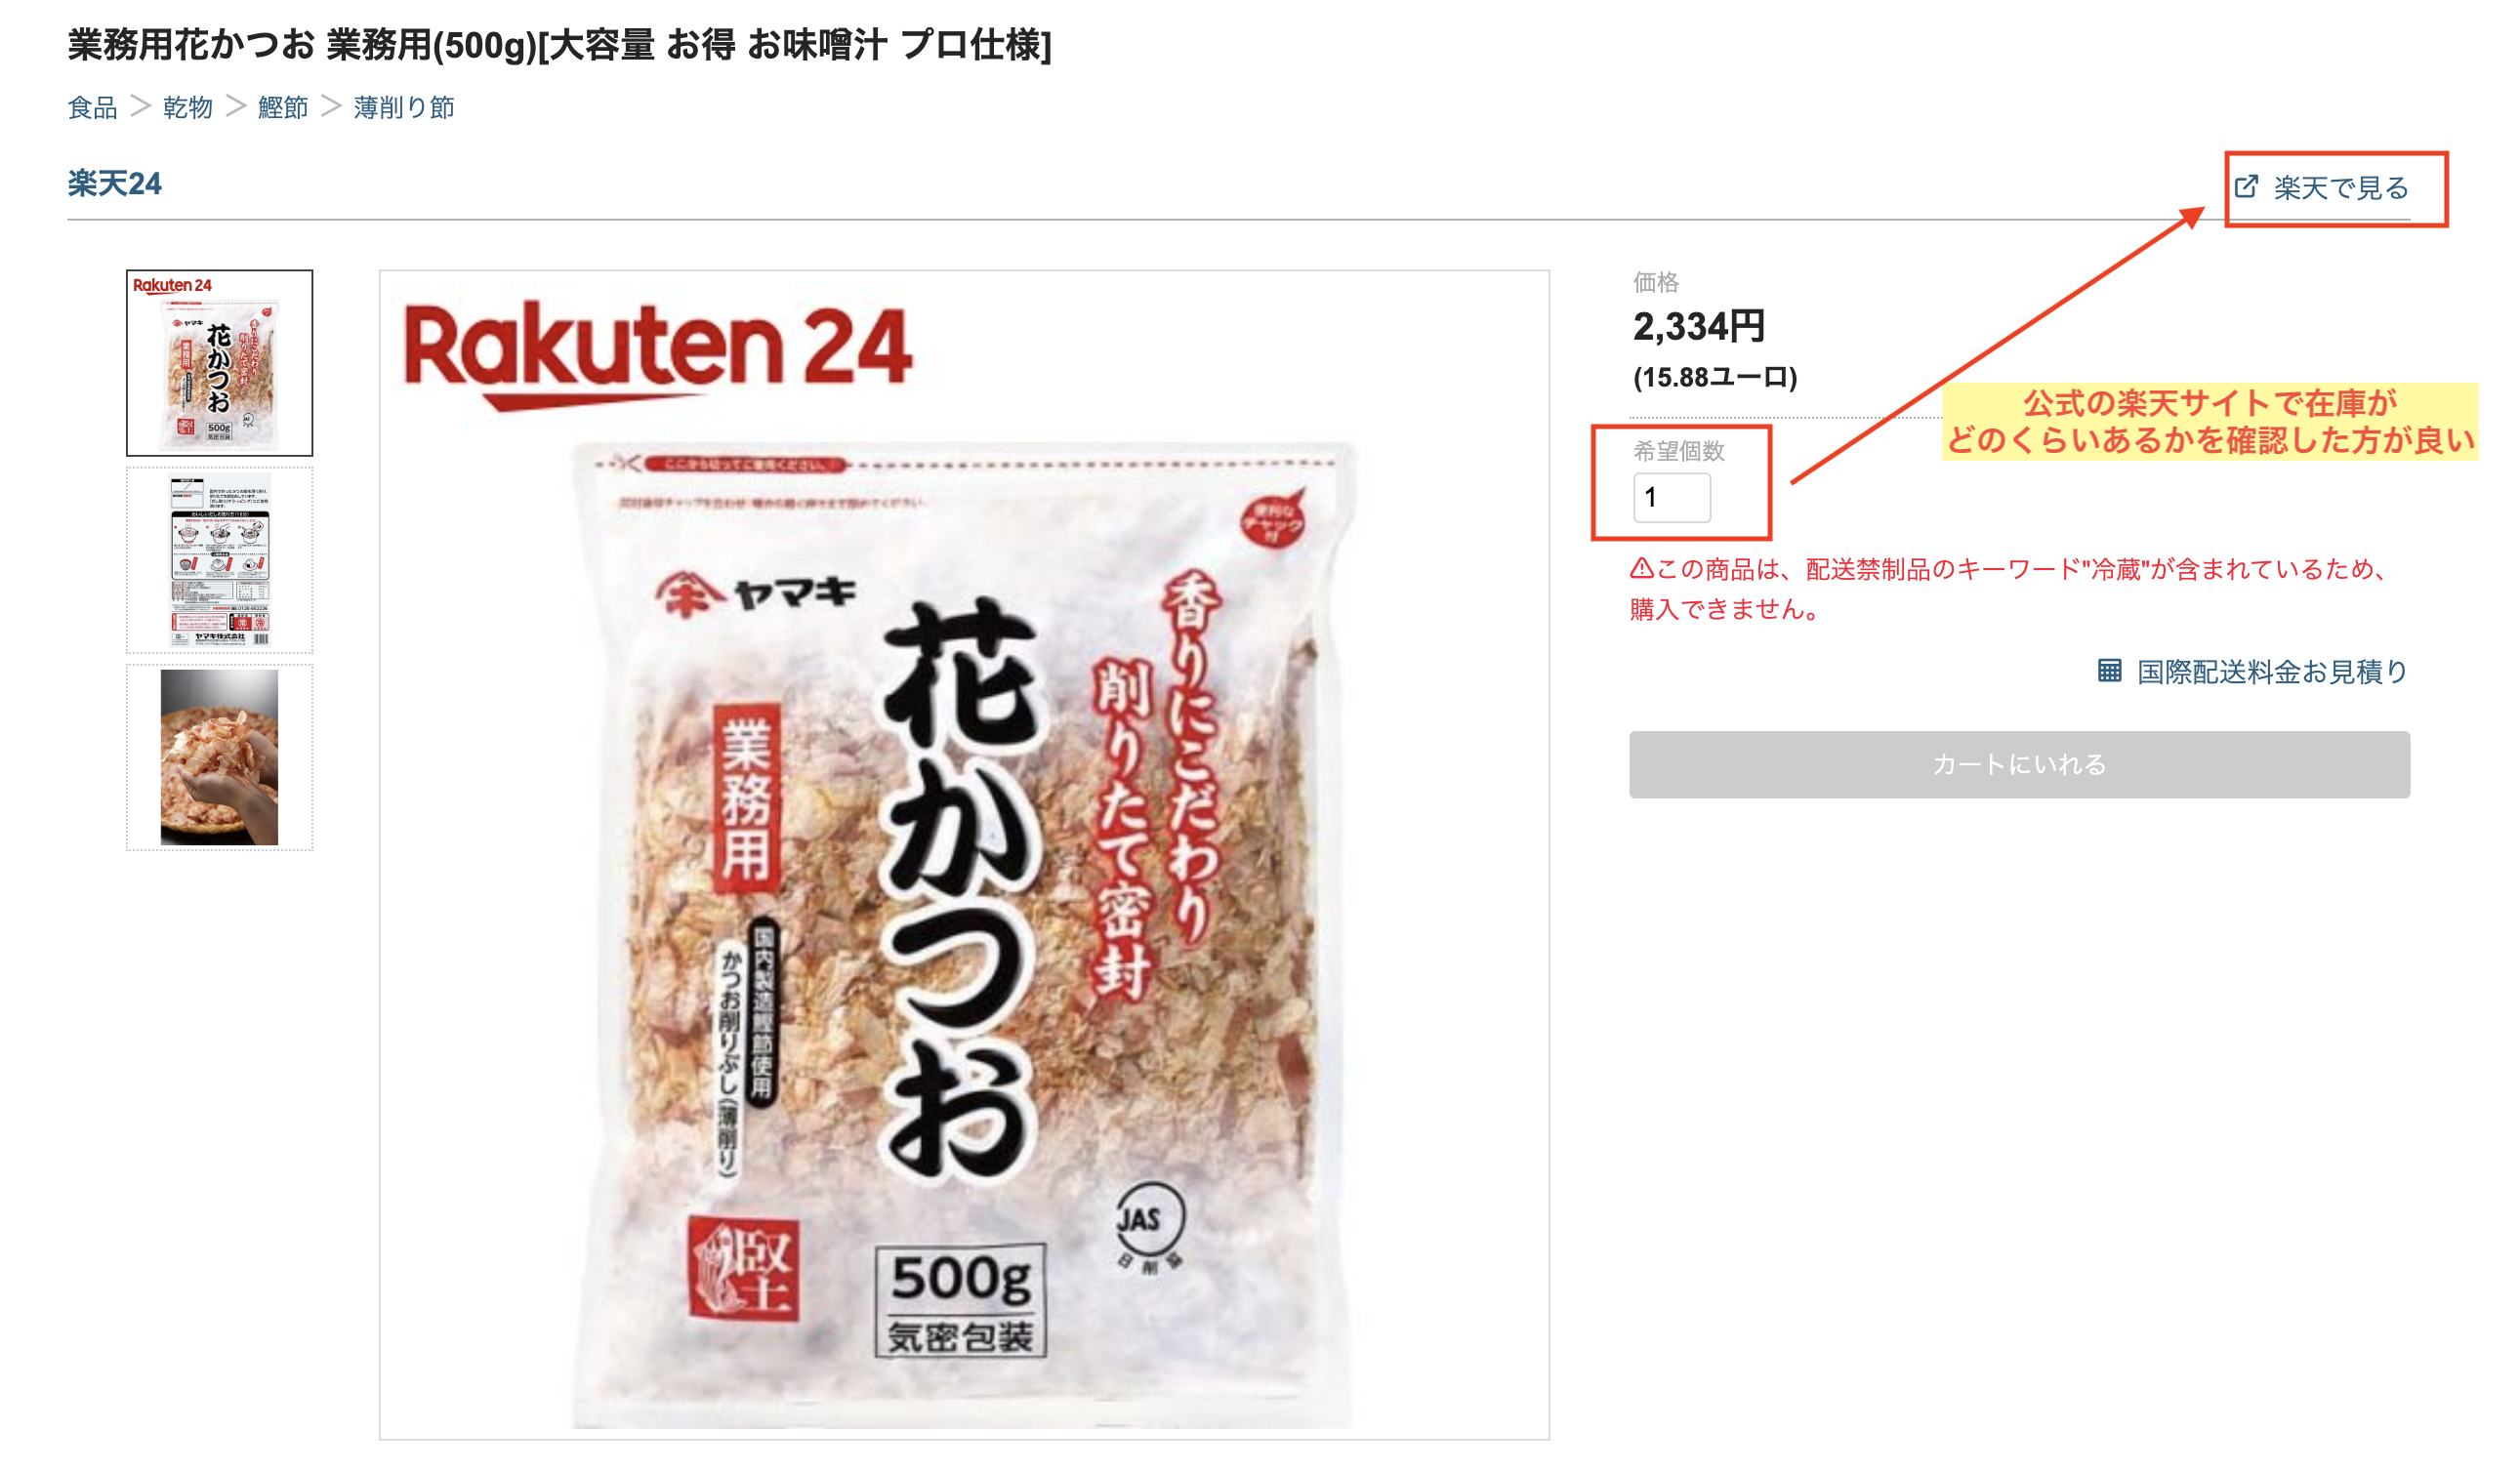Click the price 2,334円
The width and height of the screenshot is (2520, 1472).
pos(1698,326)
